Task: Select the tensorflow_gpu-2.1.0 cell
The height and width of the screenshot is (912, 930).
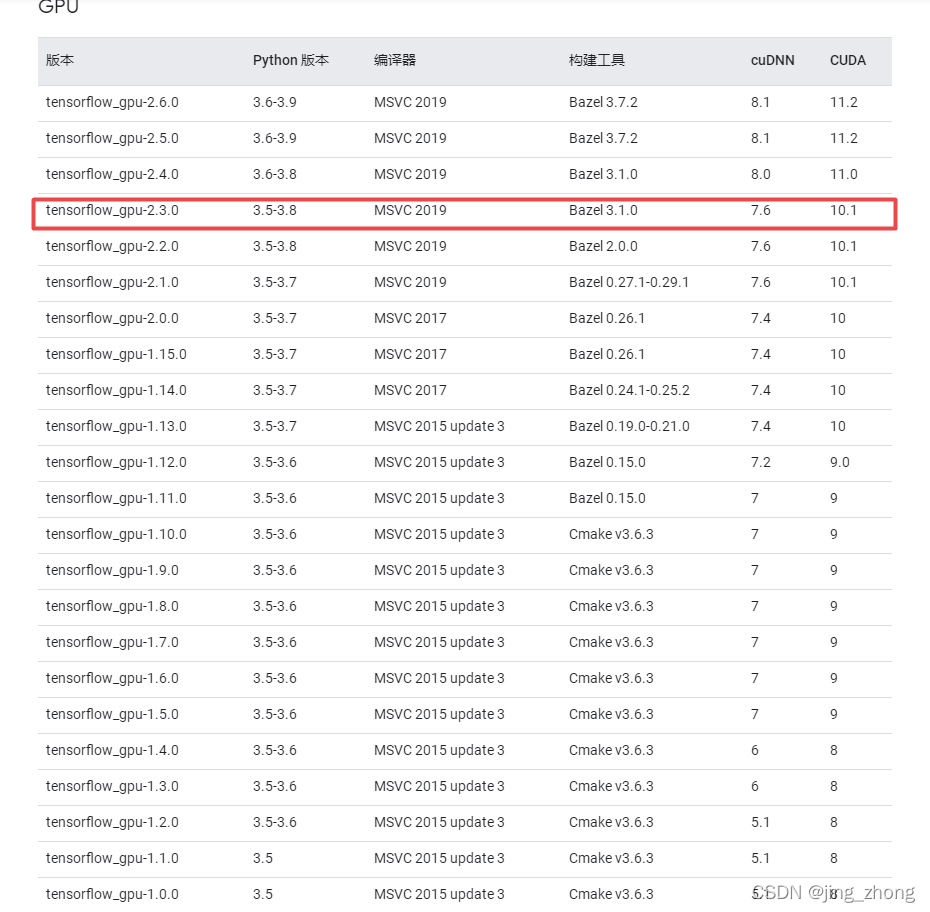Action: pyautogui.click(x=112, y=282)
